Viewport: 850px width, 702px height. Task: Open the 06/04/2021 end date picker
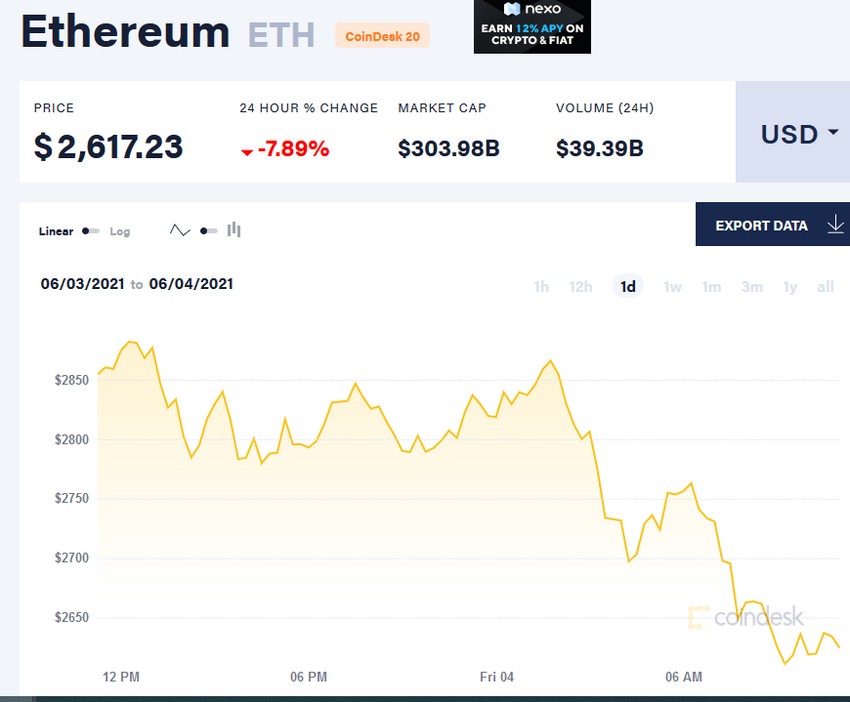[x=191, y=284]
